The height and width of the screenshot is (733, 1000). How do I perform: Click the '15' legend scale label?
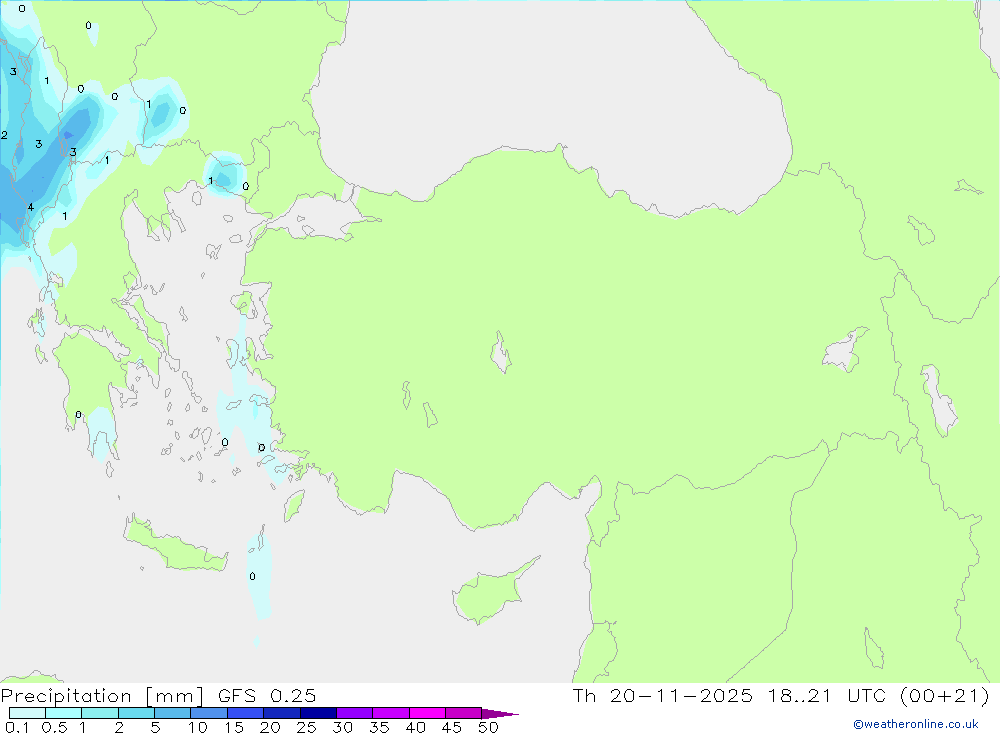pyautogui.click(x=234, y=727)
